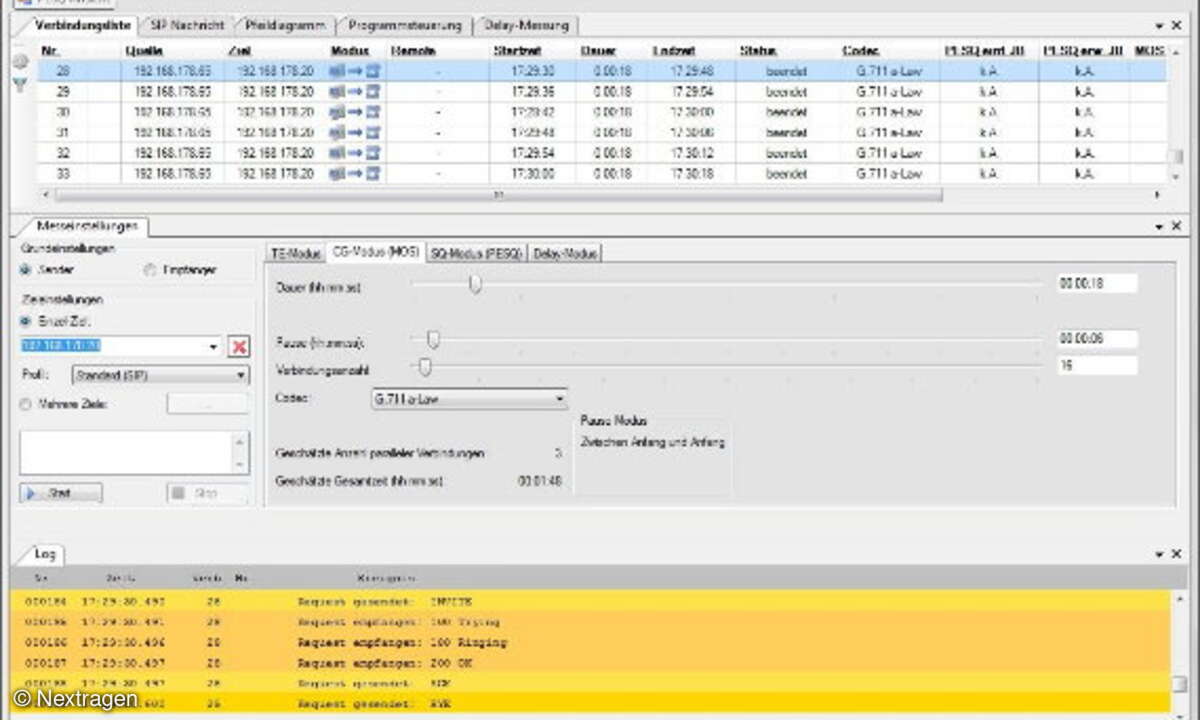Open the Log panel options arrow
Viewport: 1200px width, 720px height.
[x=1160, y=553]
